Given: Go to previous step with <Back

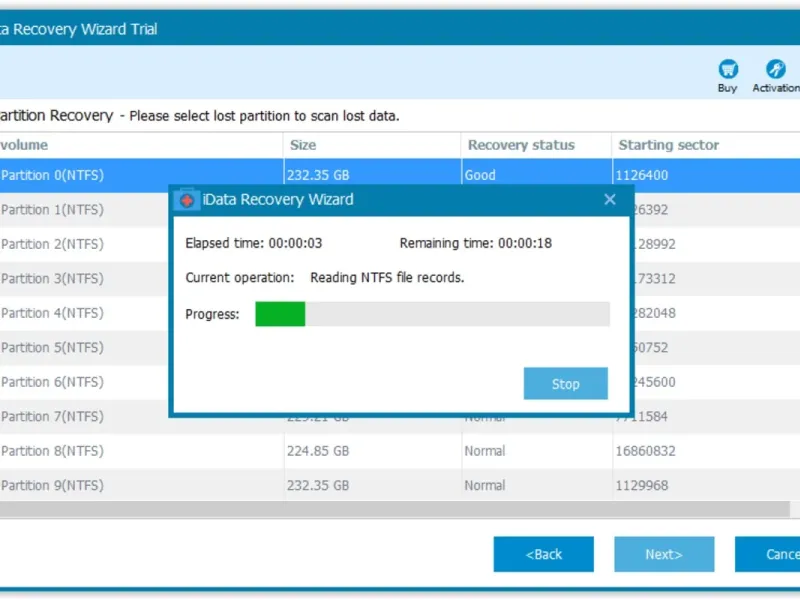Looking at the screenshot, I should tap(543, 554).
